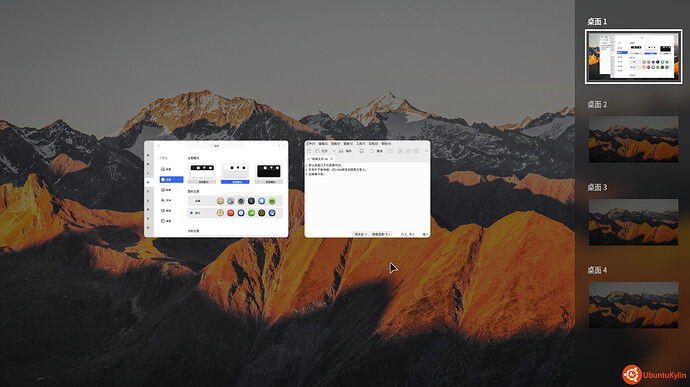Screen dimensions: 690x387
Task: Click the cut scissors icon in editor toolbar
Action: click(x=400, y=151)
